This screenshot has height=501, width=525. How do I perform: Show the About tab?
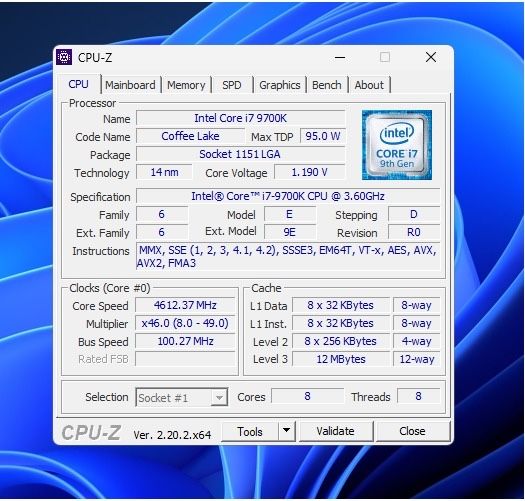tap(369, 85)
